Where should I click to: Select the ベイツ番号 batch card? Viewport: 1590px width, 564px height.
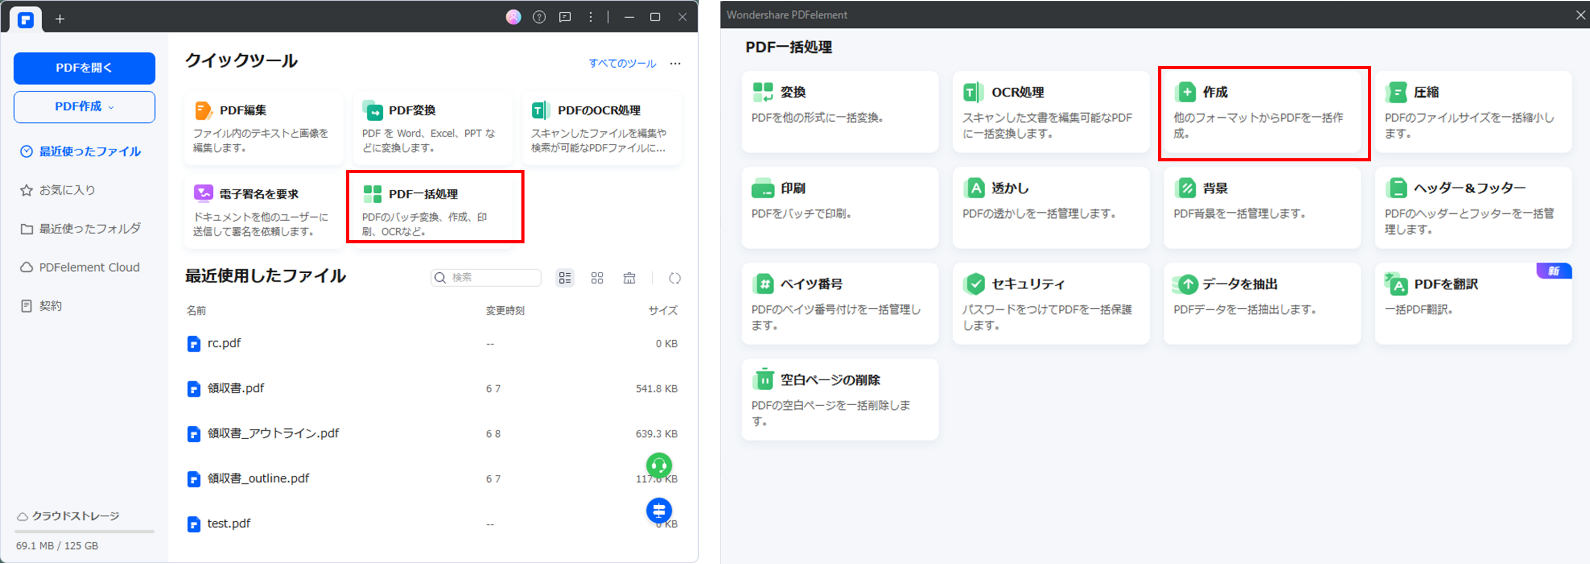[x=840, y=304]
